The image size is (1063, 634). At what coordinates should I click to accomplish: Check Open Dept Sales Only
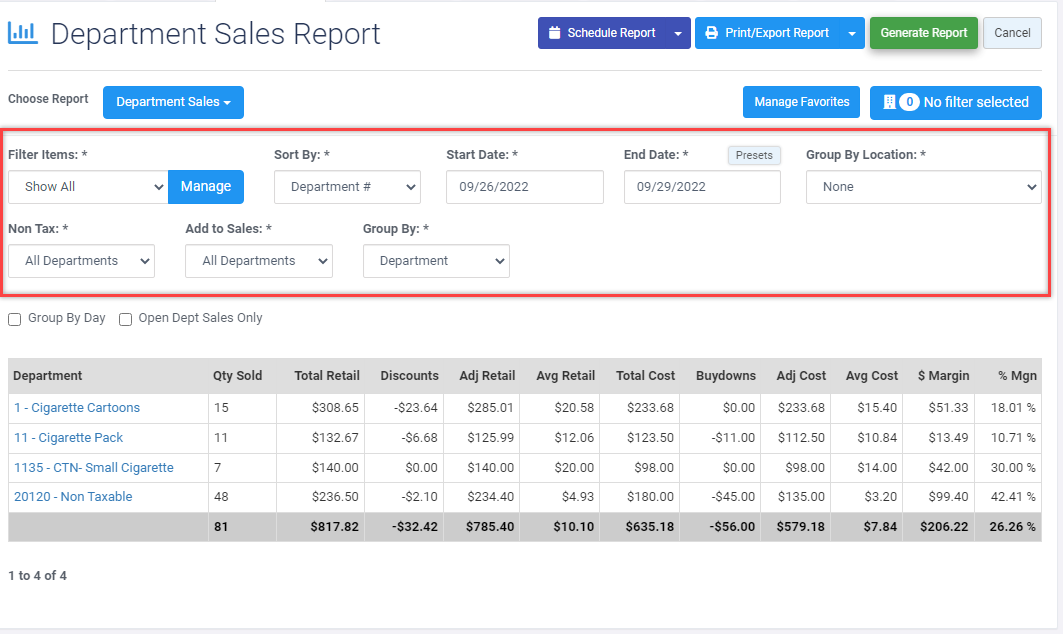(125, 318)
